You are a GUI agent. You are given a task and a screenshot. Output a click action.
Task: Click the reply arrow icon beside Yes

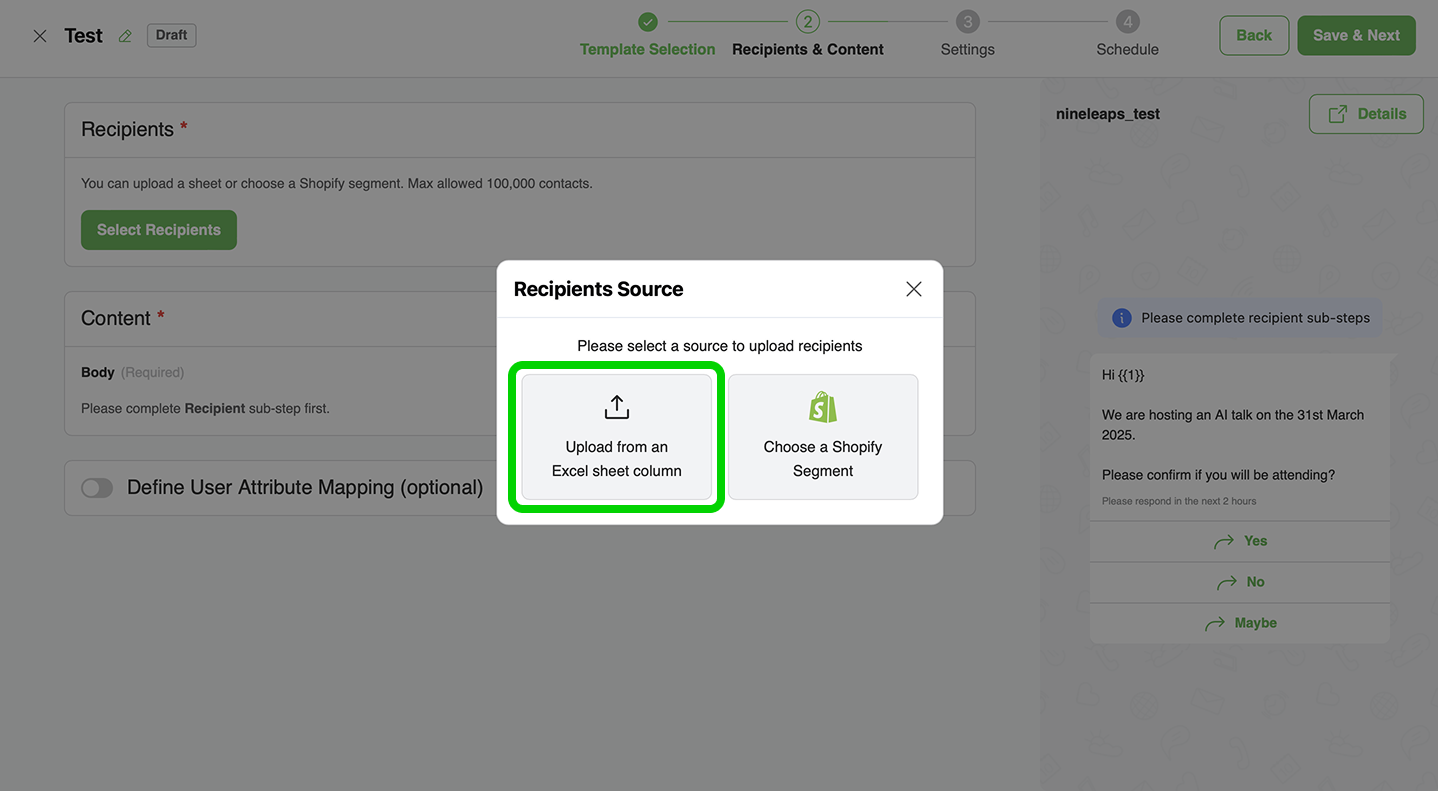[1223, 541]
